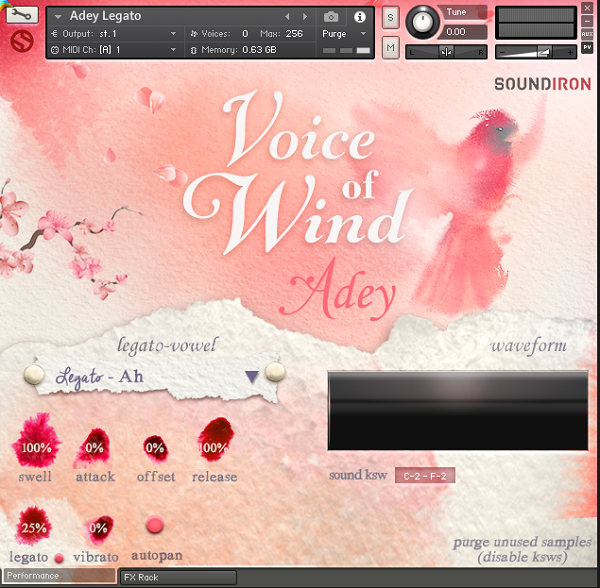
Task: Click the output routing icon
Action: (54, 34)
